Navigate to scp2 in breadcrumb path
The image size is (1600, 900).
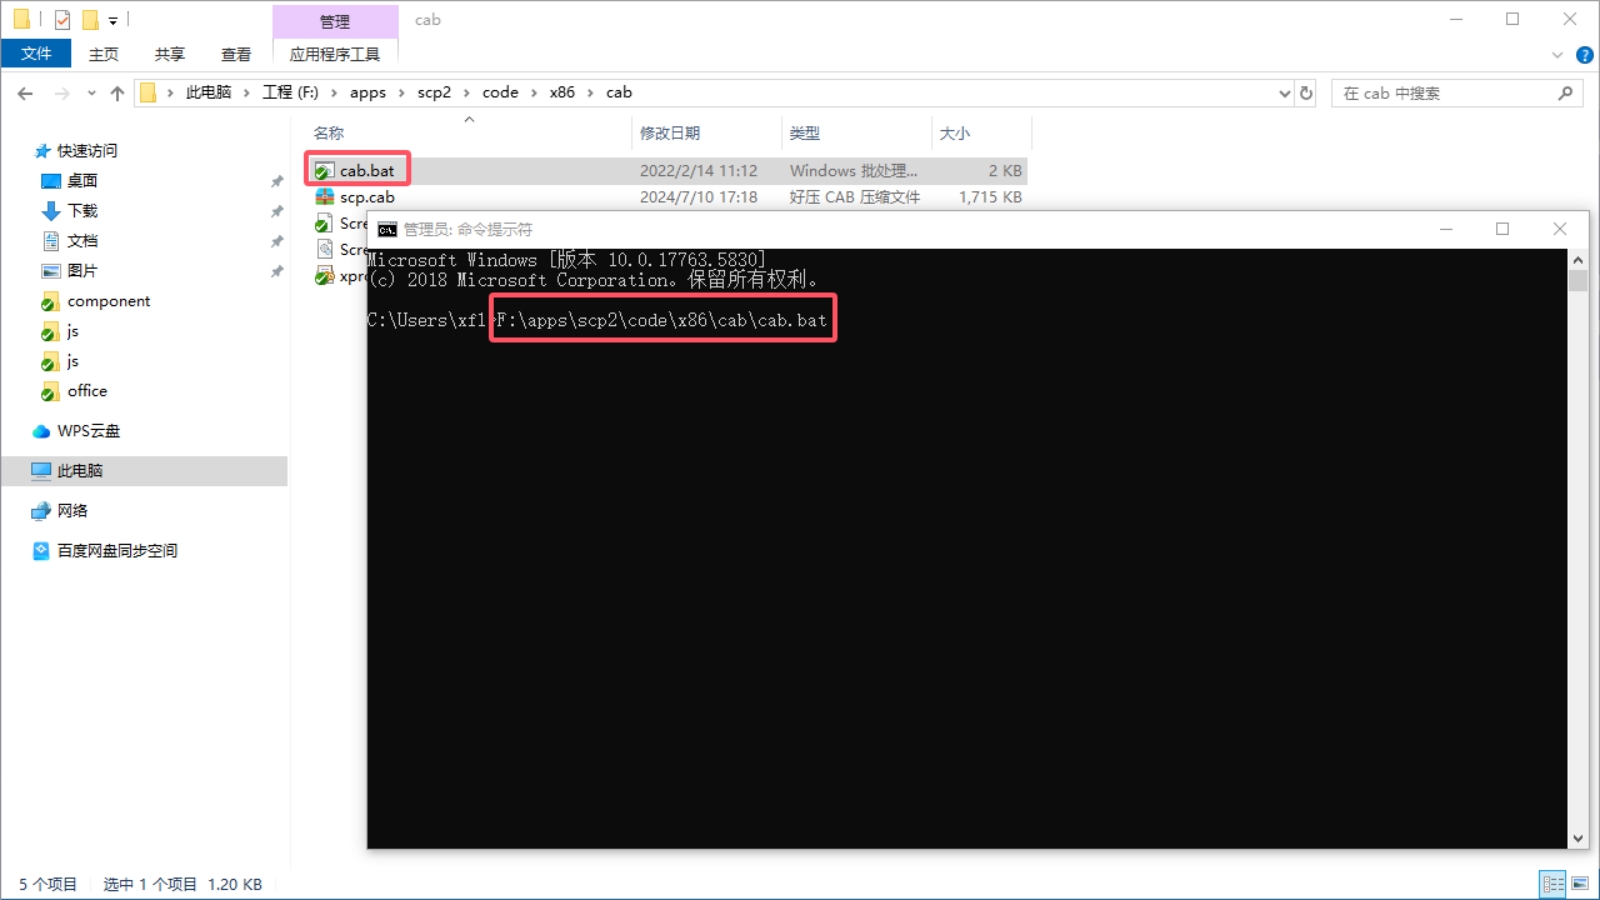point(434,93)
